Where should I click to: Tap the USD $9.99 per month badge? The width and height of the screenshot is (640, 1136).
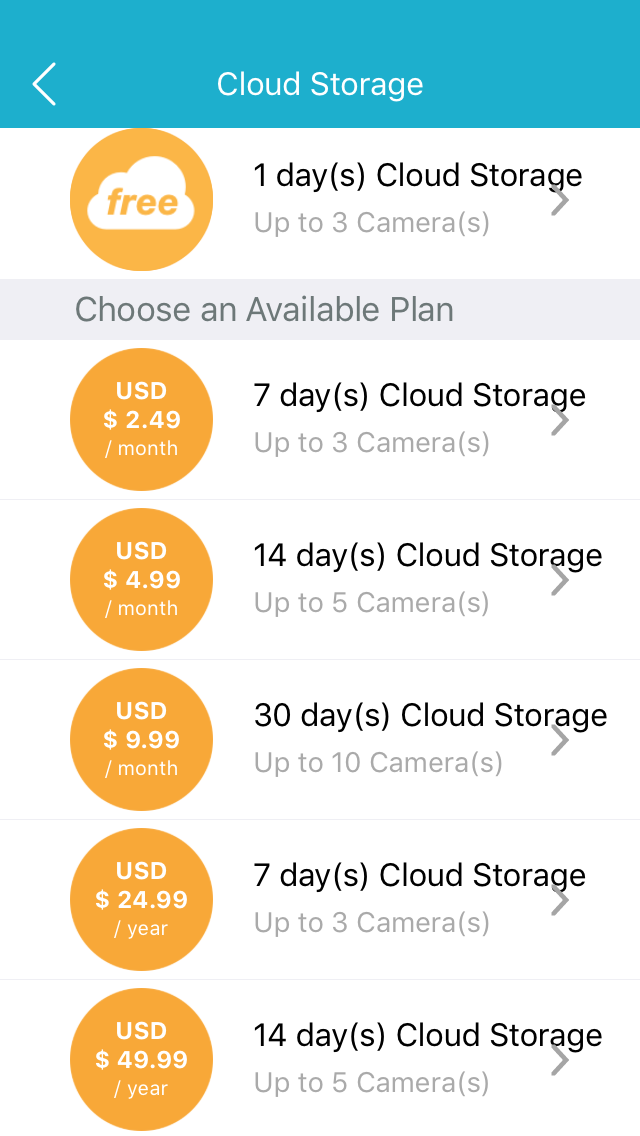click(141, 740)
